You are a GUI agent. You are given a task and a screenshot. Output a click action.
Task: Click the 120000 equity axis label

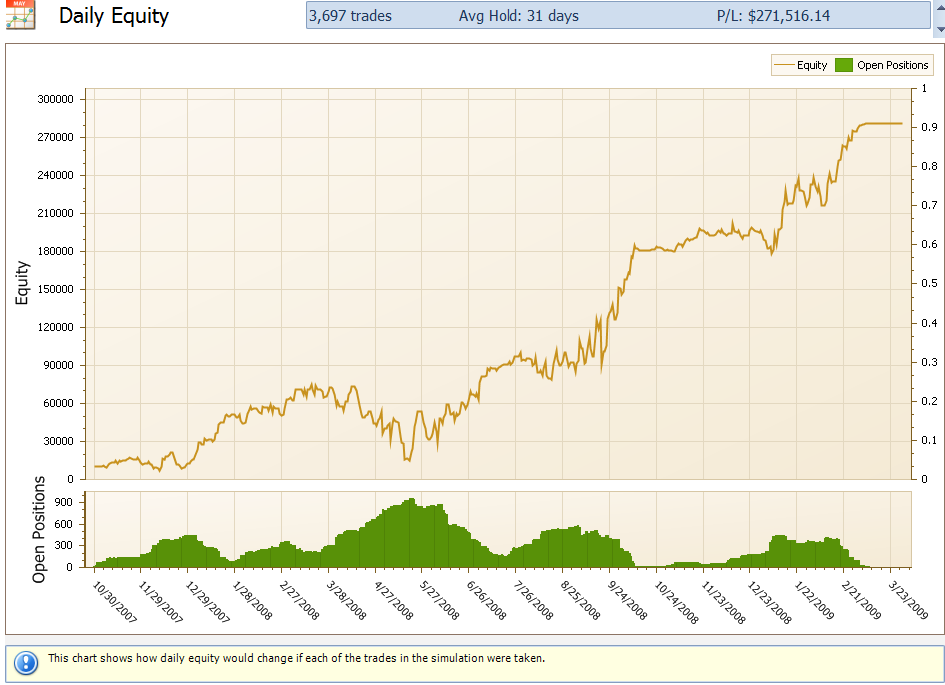(55, 327)
